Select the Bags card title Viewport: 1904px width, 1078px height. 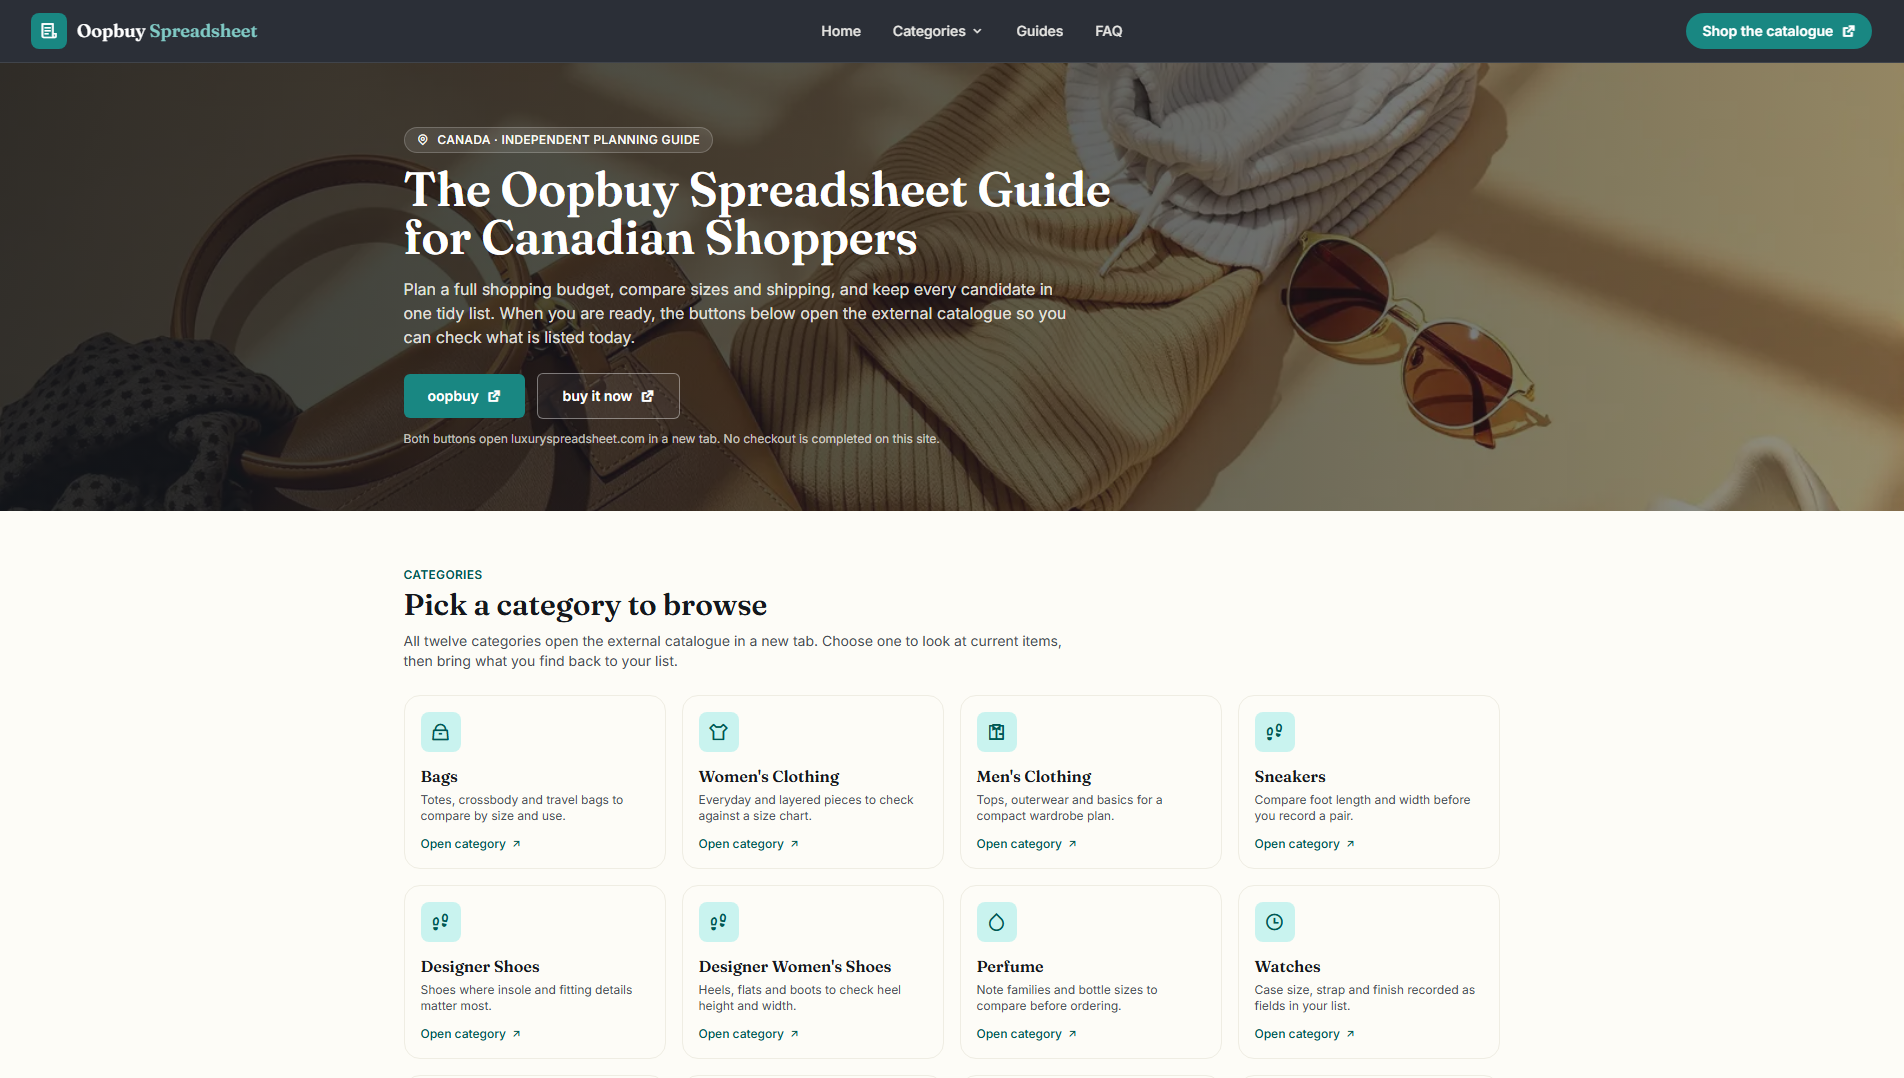click(x=439, y=777)
